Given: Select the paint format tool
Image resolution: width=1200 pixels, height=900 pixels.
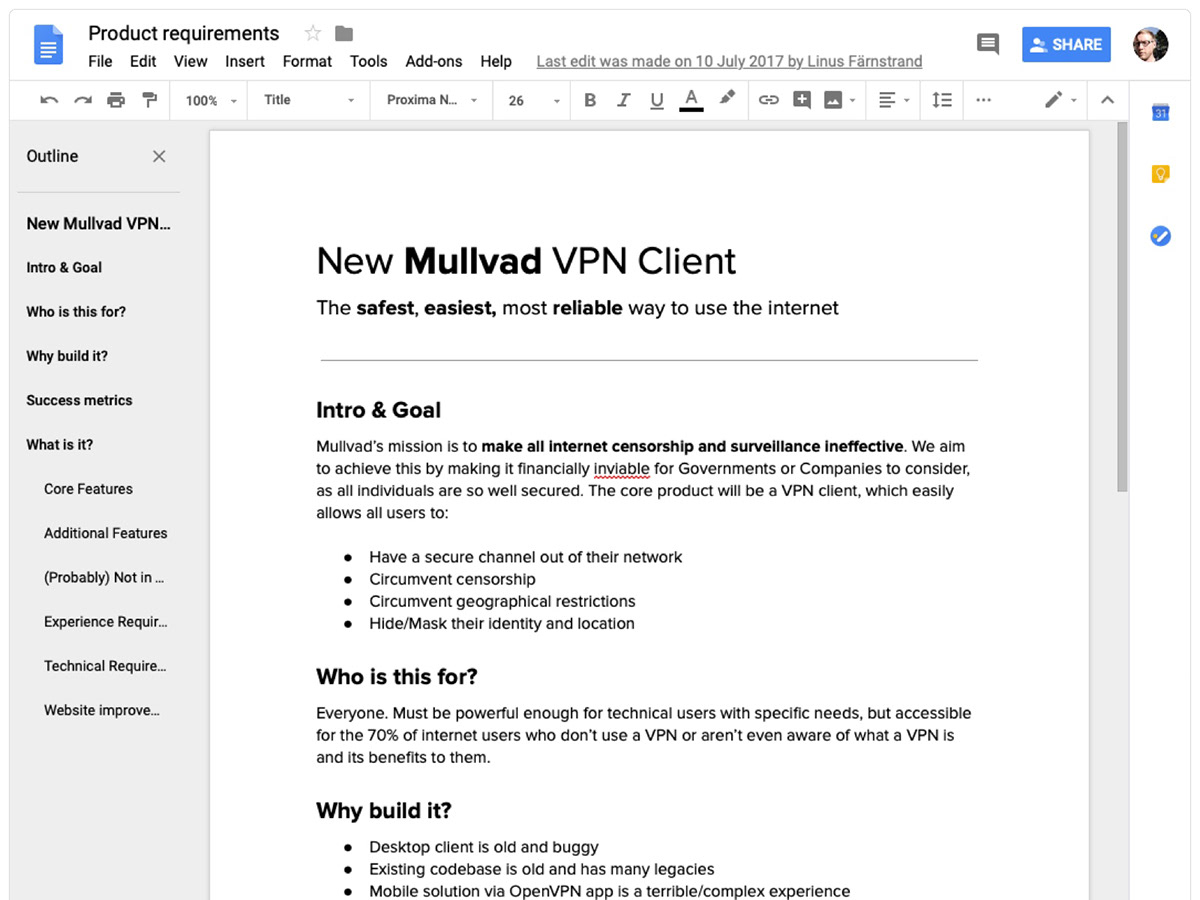Looking at the screenshot, I should pos(150,100).
